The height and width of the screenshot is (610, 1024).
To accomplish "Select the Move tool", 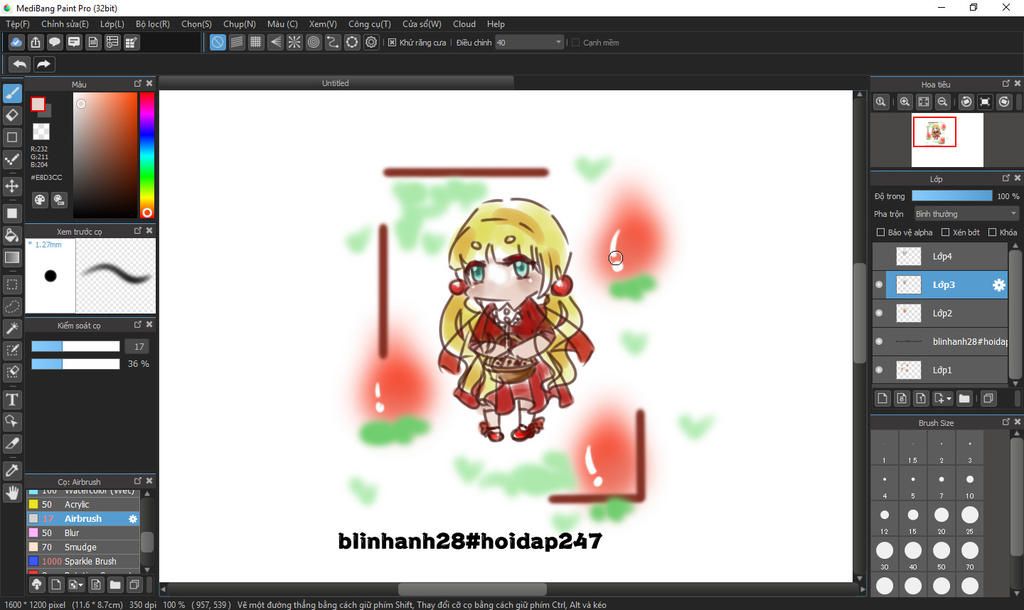I will click(x=12, y=186).
